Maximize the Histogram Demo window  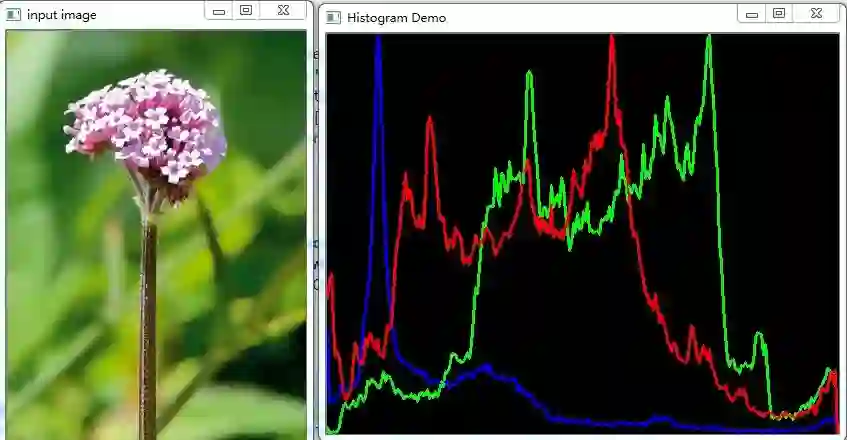pos(779,14)
